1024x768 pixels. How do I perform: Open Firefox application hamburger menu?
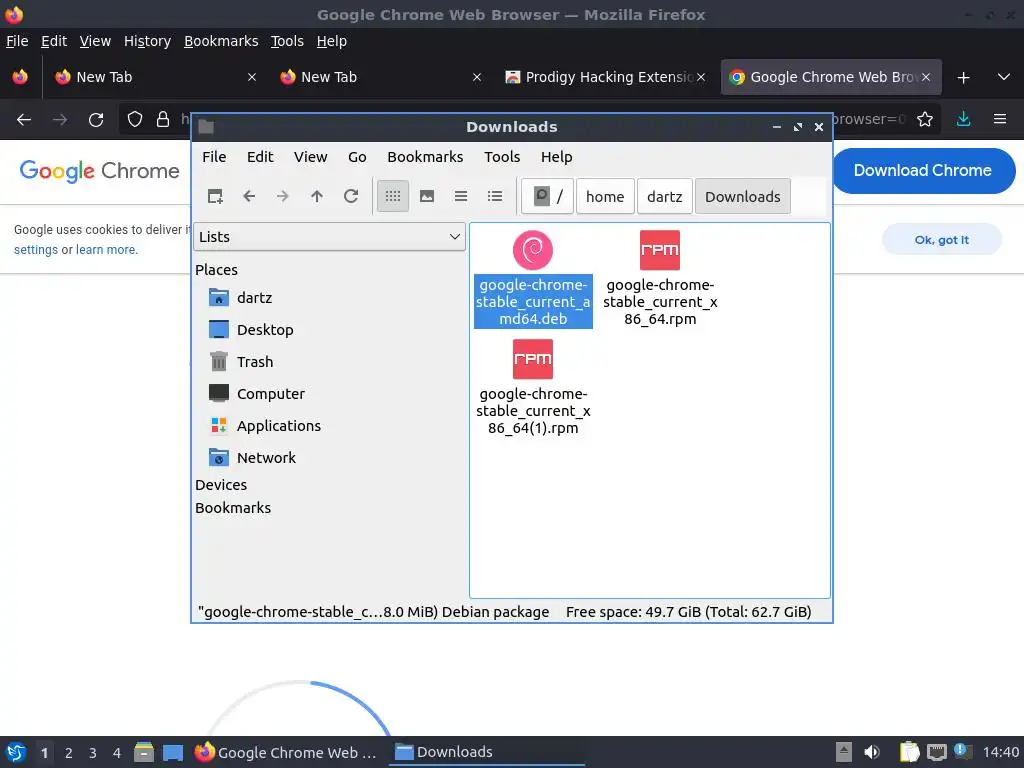[1000, 120]
